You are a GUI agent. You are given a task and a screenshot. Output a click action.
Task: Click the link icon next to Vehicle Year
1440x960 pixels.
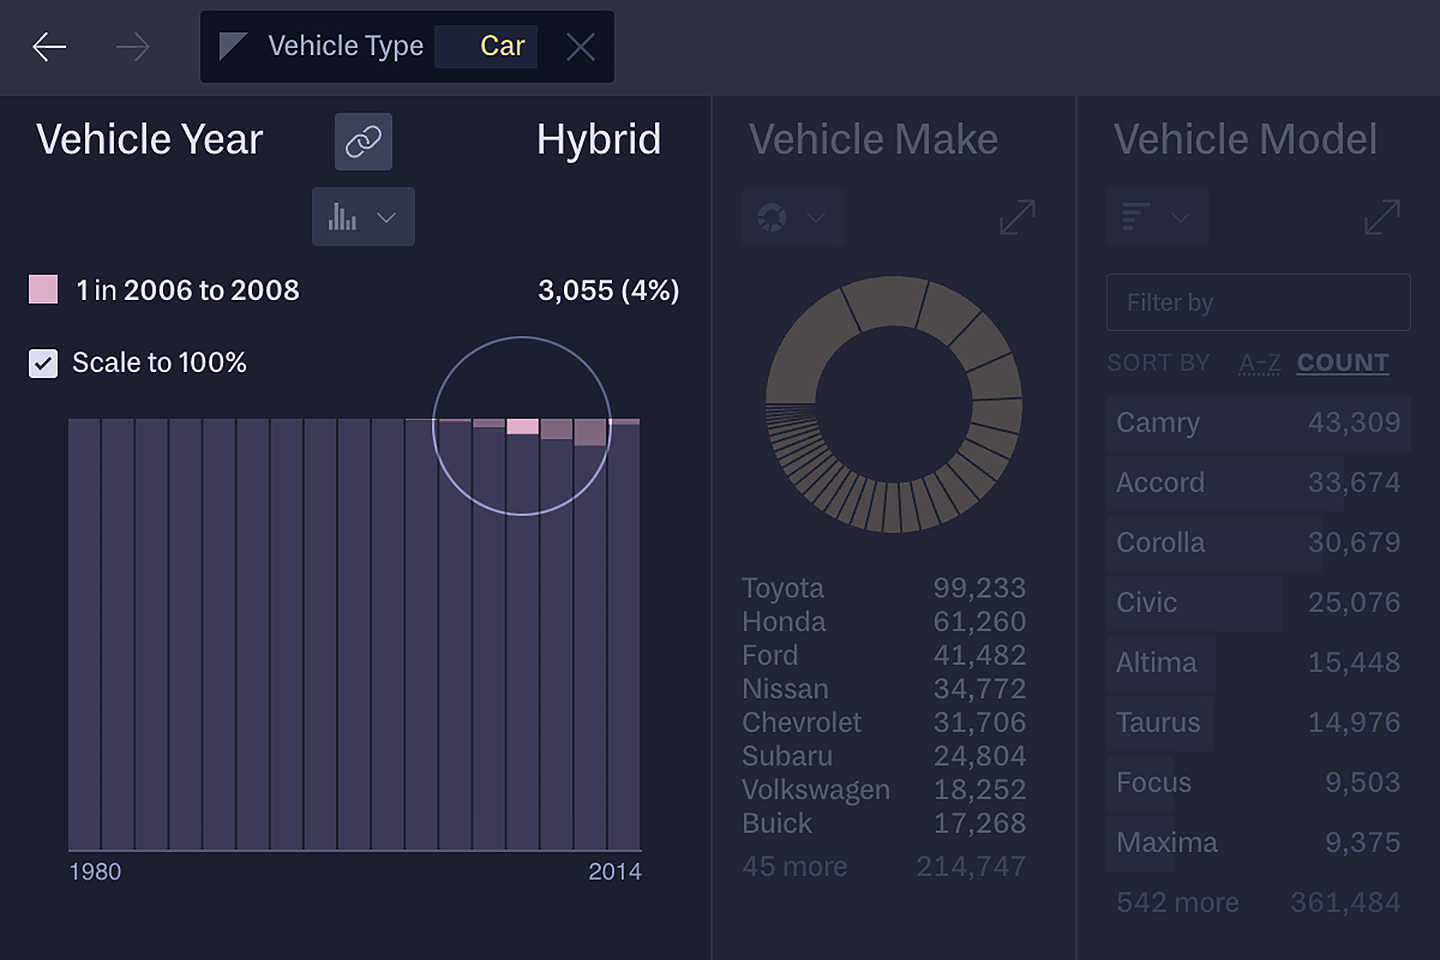pyautogui.click(x=363, y=141)
